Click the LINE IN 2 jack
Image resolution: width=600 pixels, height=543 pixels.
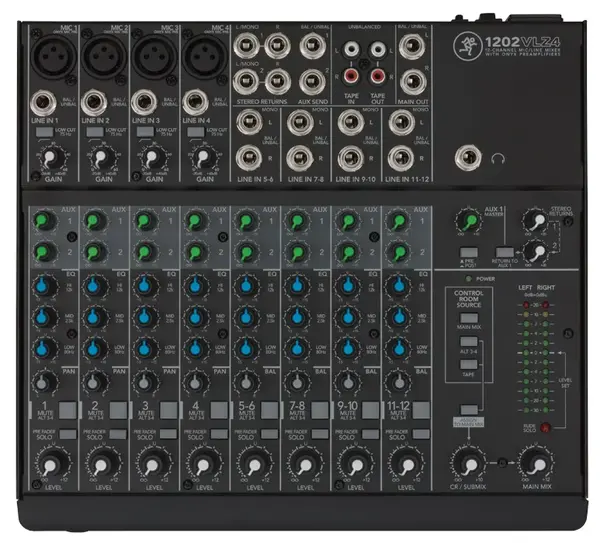tap(94, 103)
